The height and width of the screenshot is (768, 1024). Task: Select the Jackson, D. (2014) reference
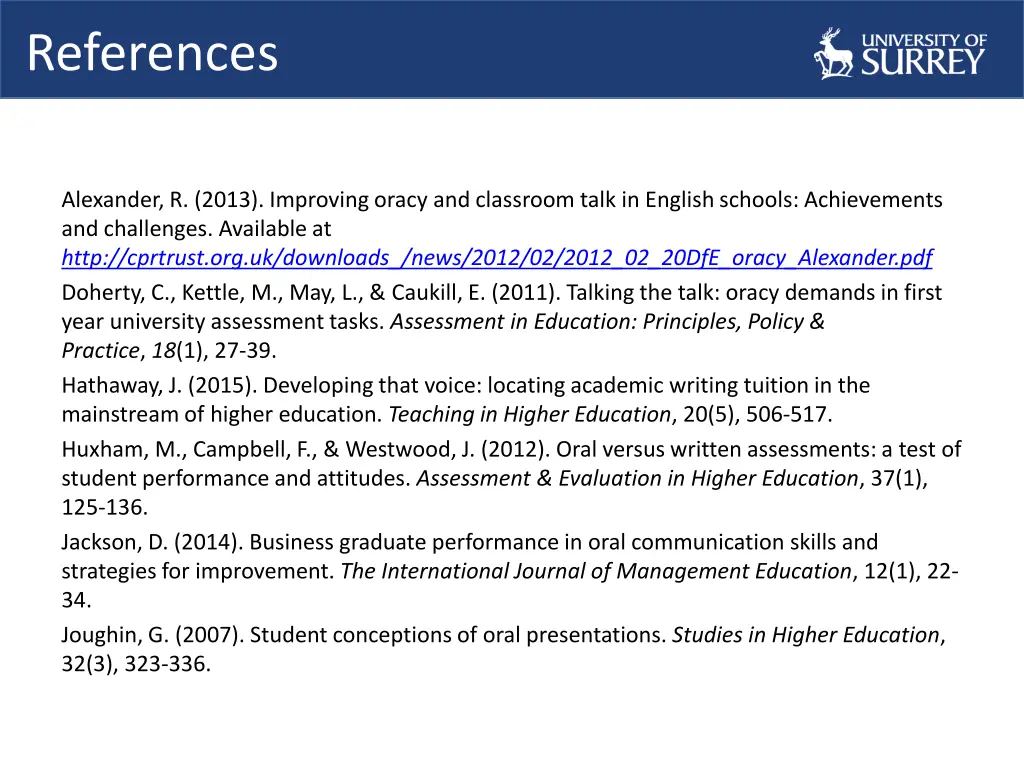(x=510, y=571)
